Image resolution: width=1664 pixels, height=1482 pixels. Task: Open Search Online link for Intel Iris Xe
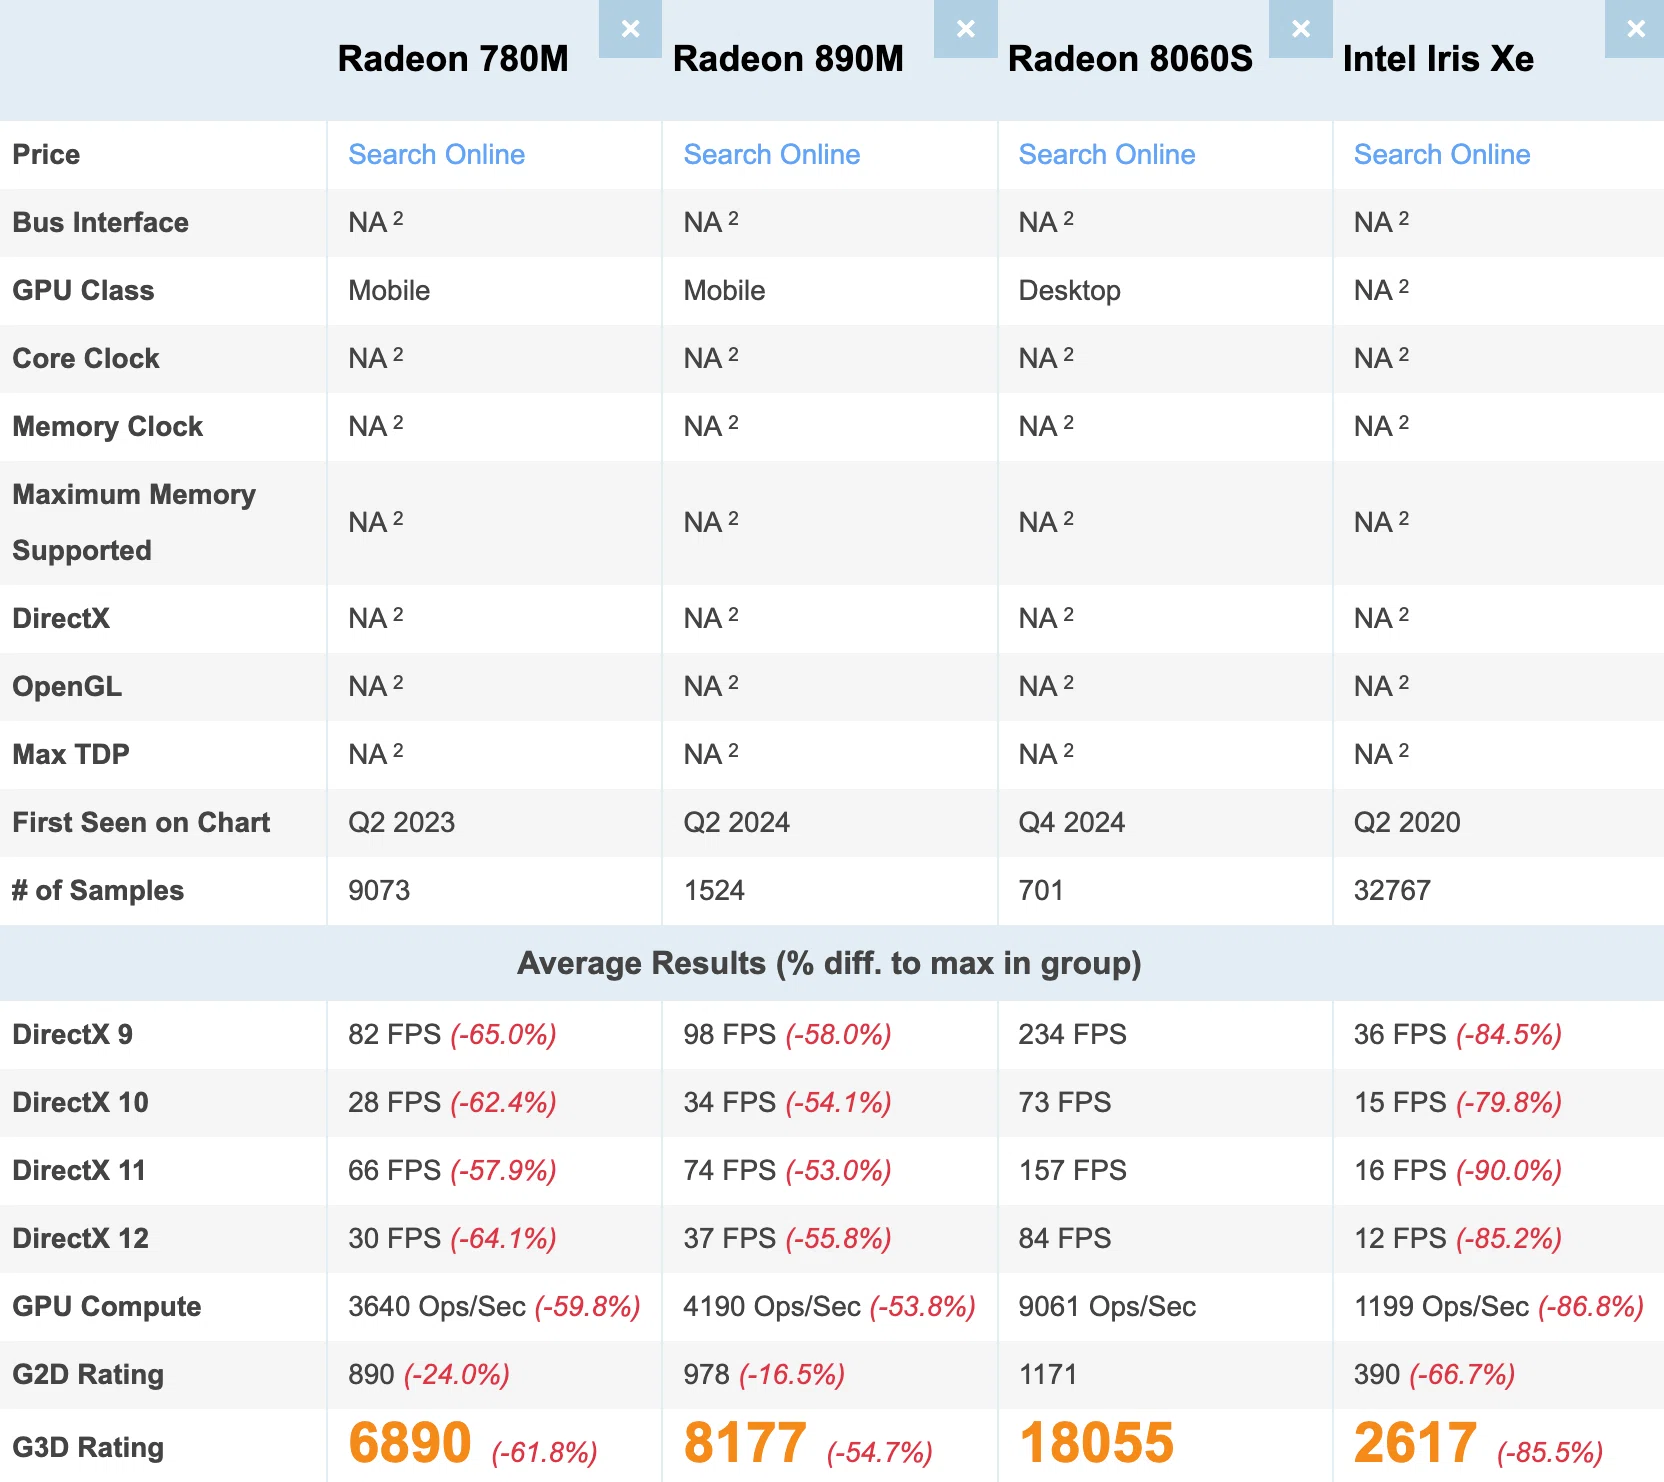click(x=1441, y=154)
